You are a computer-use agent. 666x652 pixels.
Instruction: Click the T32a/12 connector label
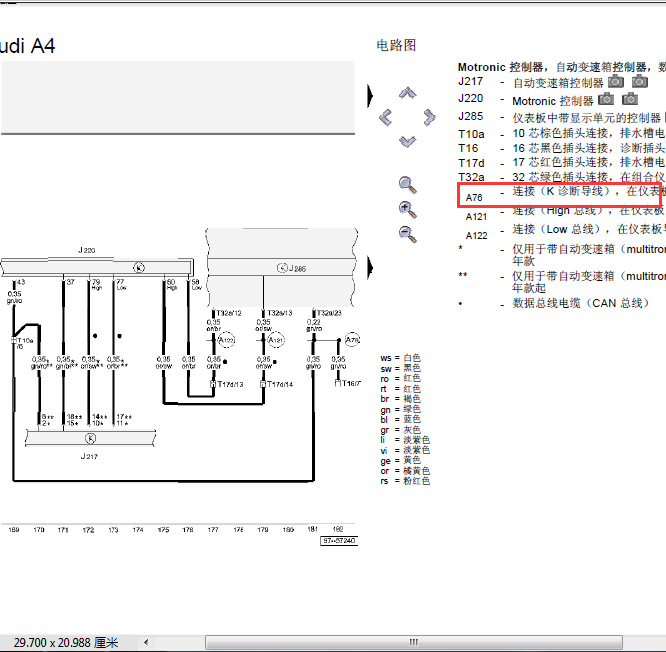coord(229,313)
